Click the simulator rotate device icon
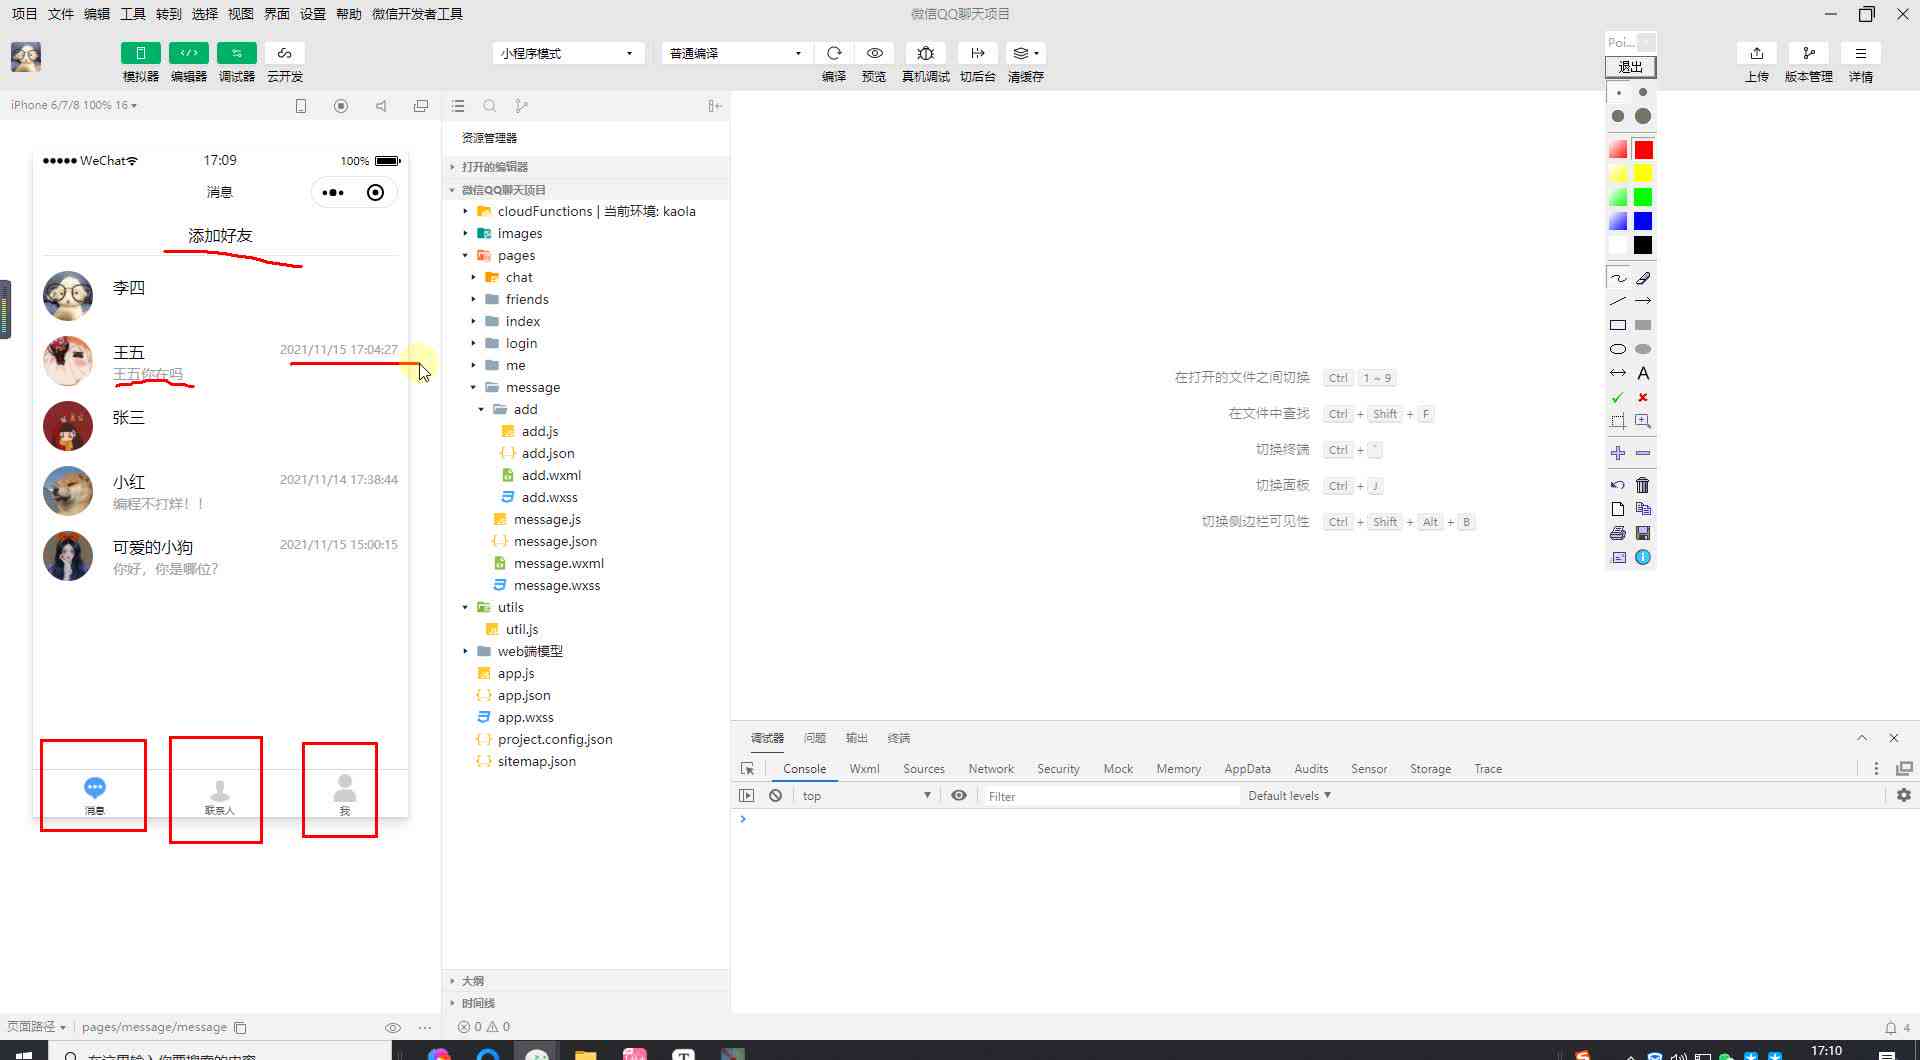Viewport: 1920px width, 1060px height. pyautogui.click(x=301, y=106)
